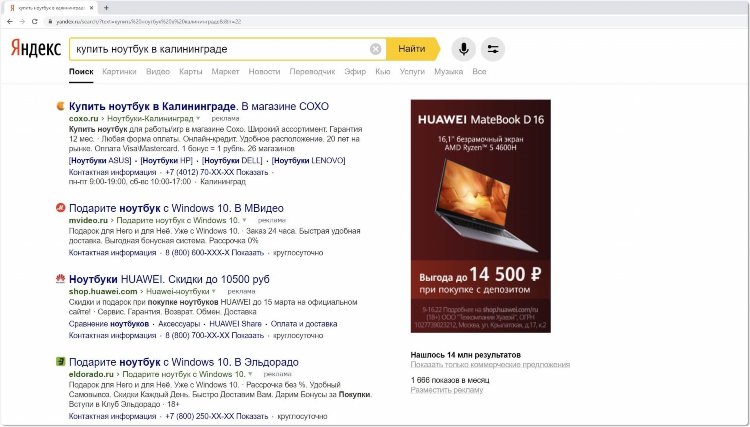Close the Yandex search browser tab

(x=91, y=8)
